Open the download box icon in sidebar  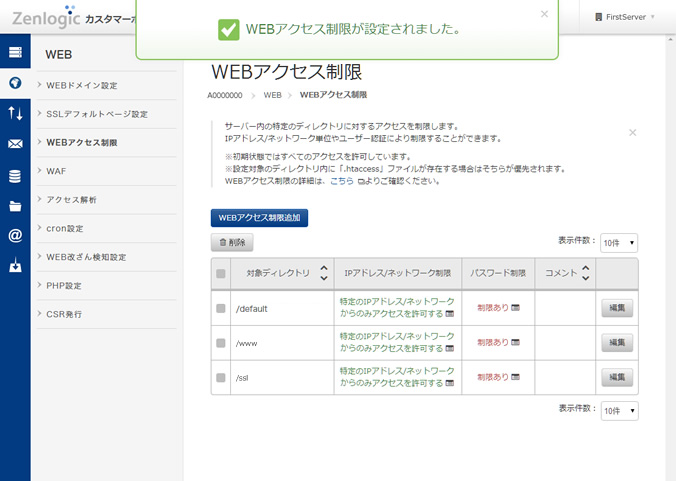coord(15,265)
